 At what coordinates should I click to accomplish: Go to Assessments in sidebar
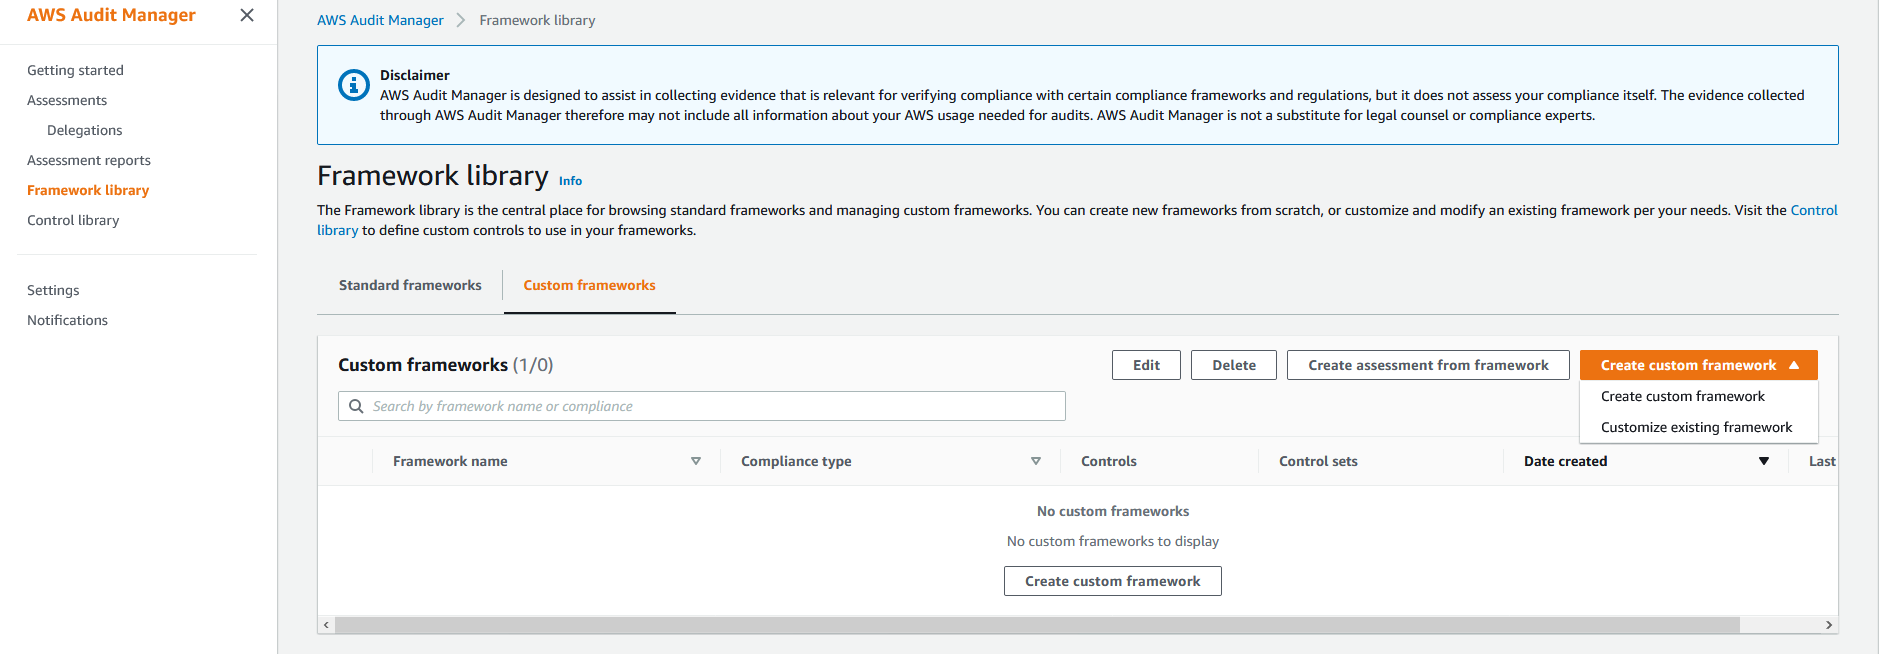[67, 100]
